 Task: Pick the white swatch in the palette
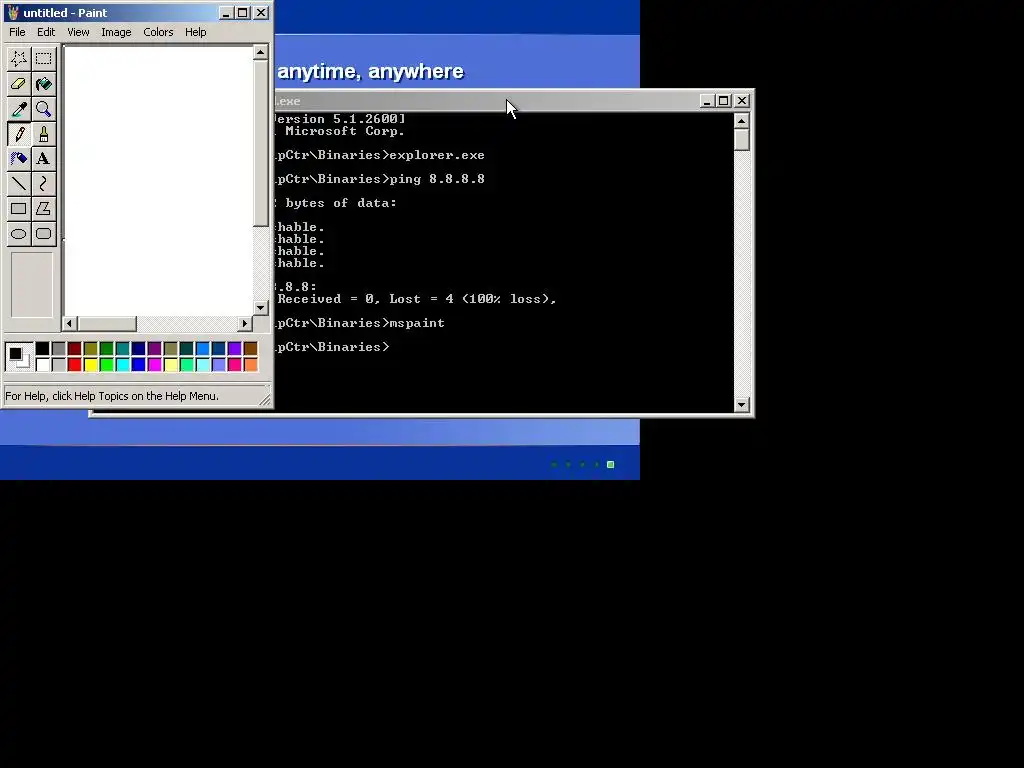[x=42, y=364]
